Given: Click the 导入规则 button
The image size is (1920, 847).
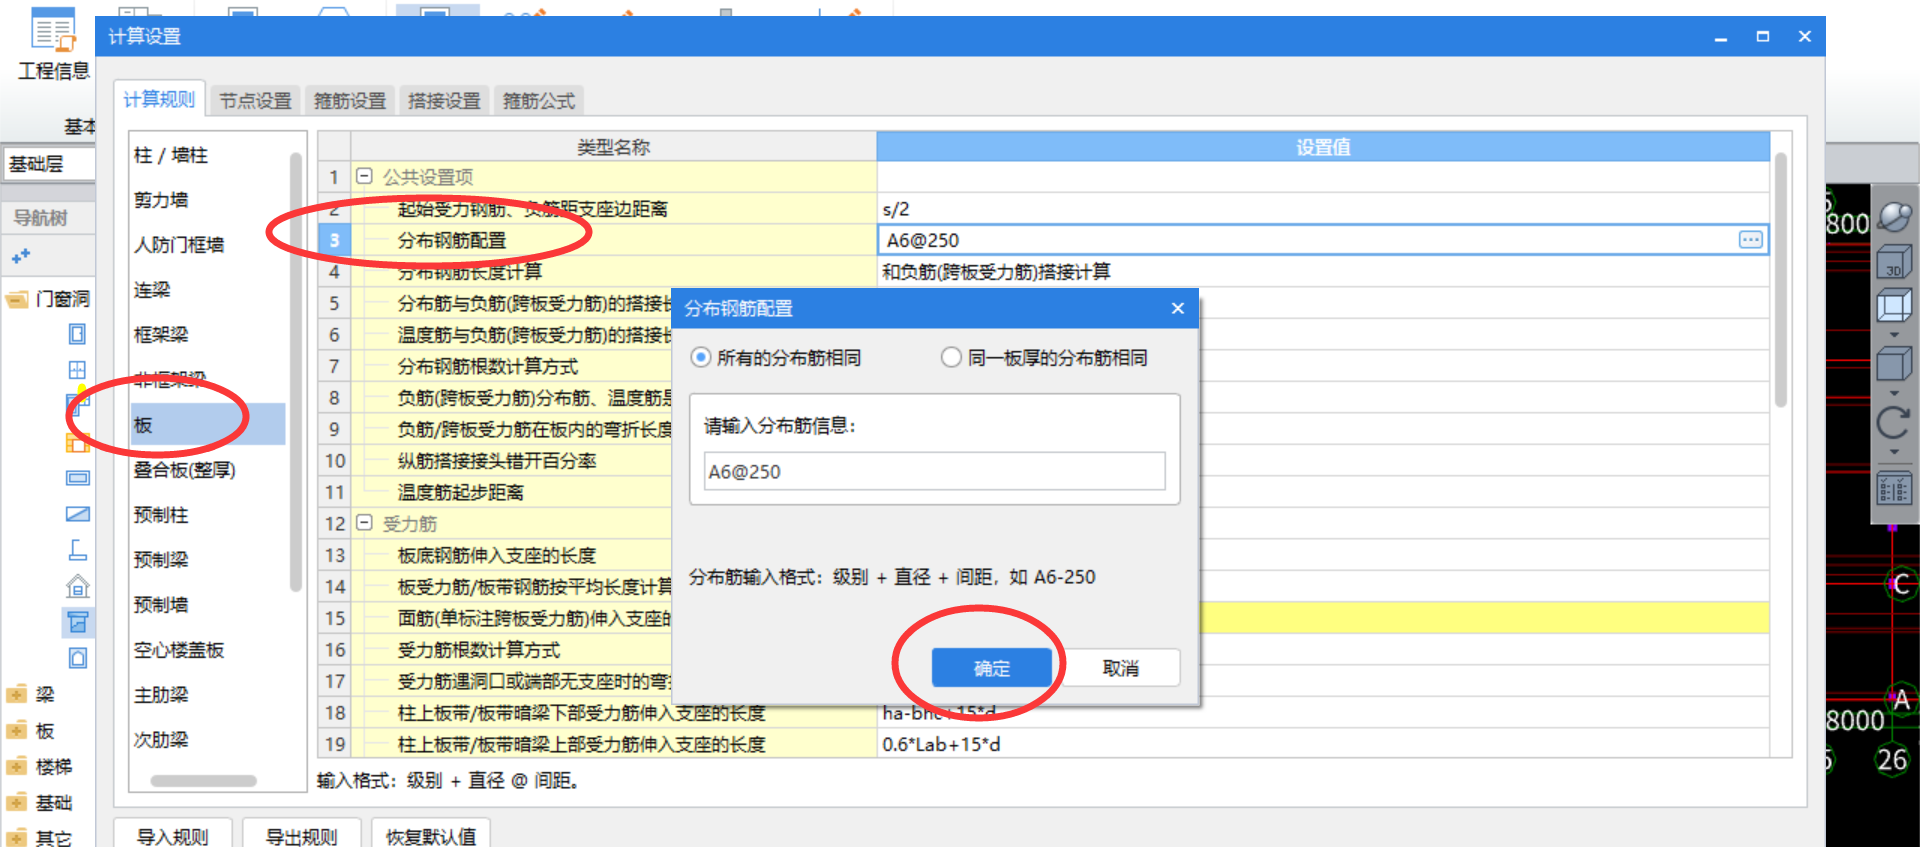Looking at the screenshot, I should pos(173,835).
